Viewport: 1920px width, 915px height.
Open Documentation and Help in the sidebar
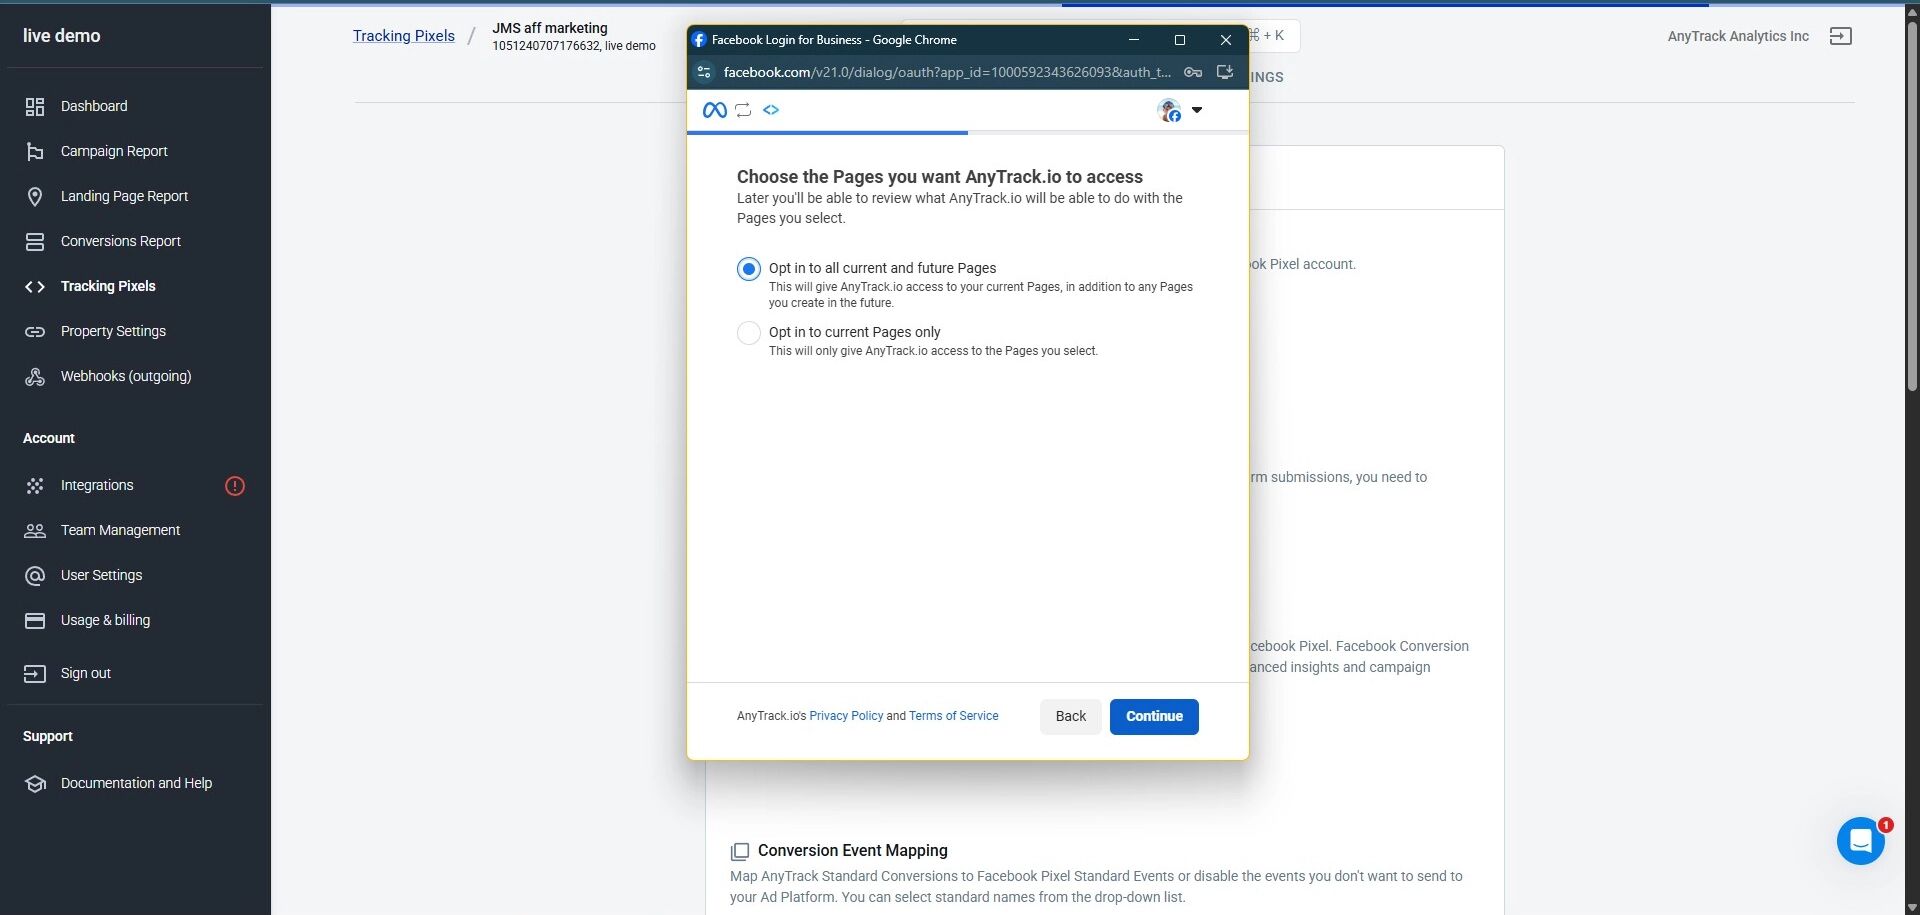(x=136, y=784)
